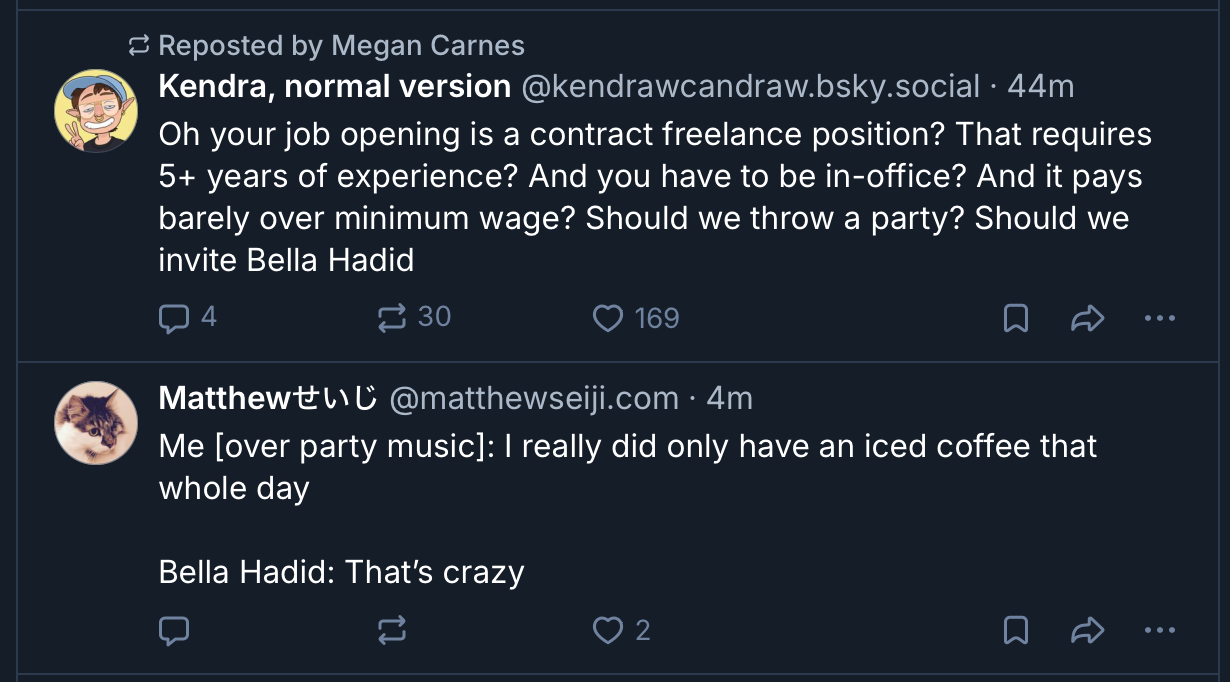The image size is (1230, 682).
Task: Like Matthew's post with 2 likes
Action: click(608, 630)
